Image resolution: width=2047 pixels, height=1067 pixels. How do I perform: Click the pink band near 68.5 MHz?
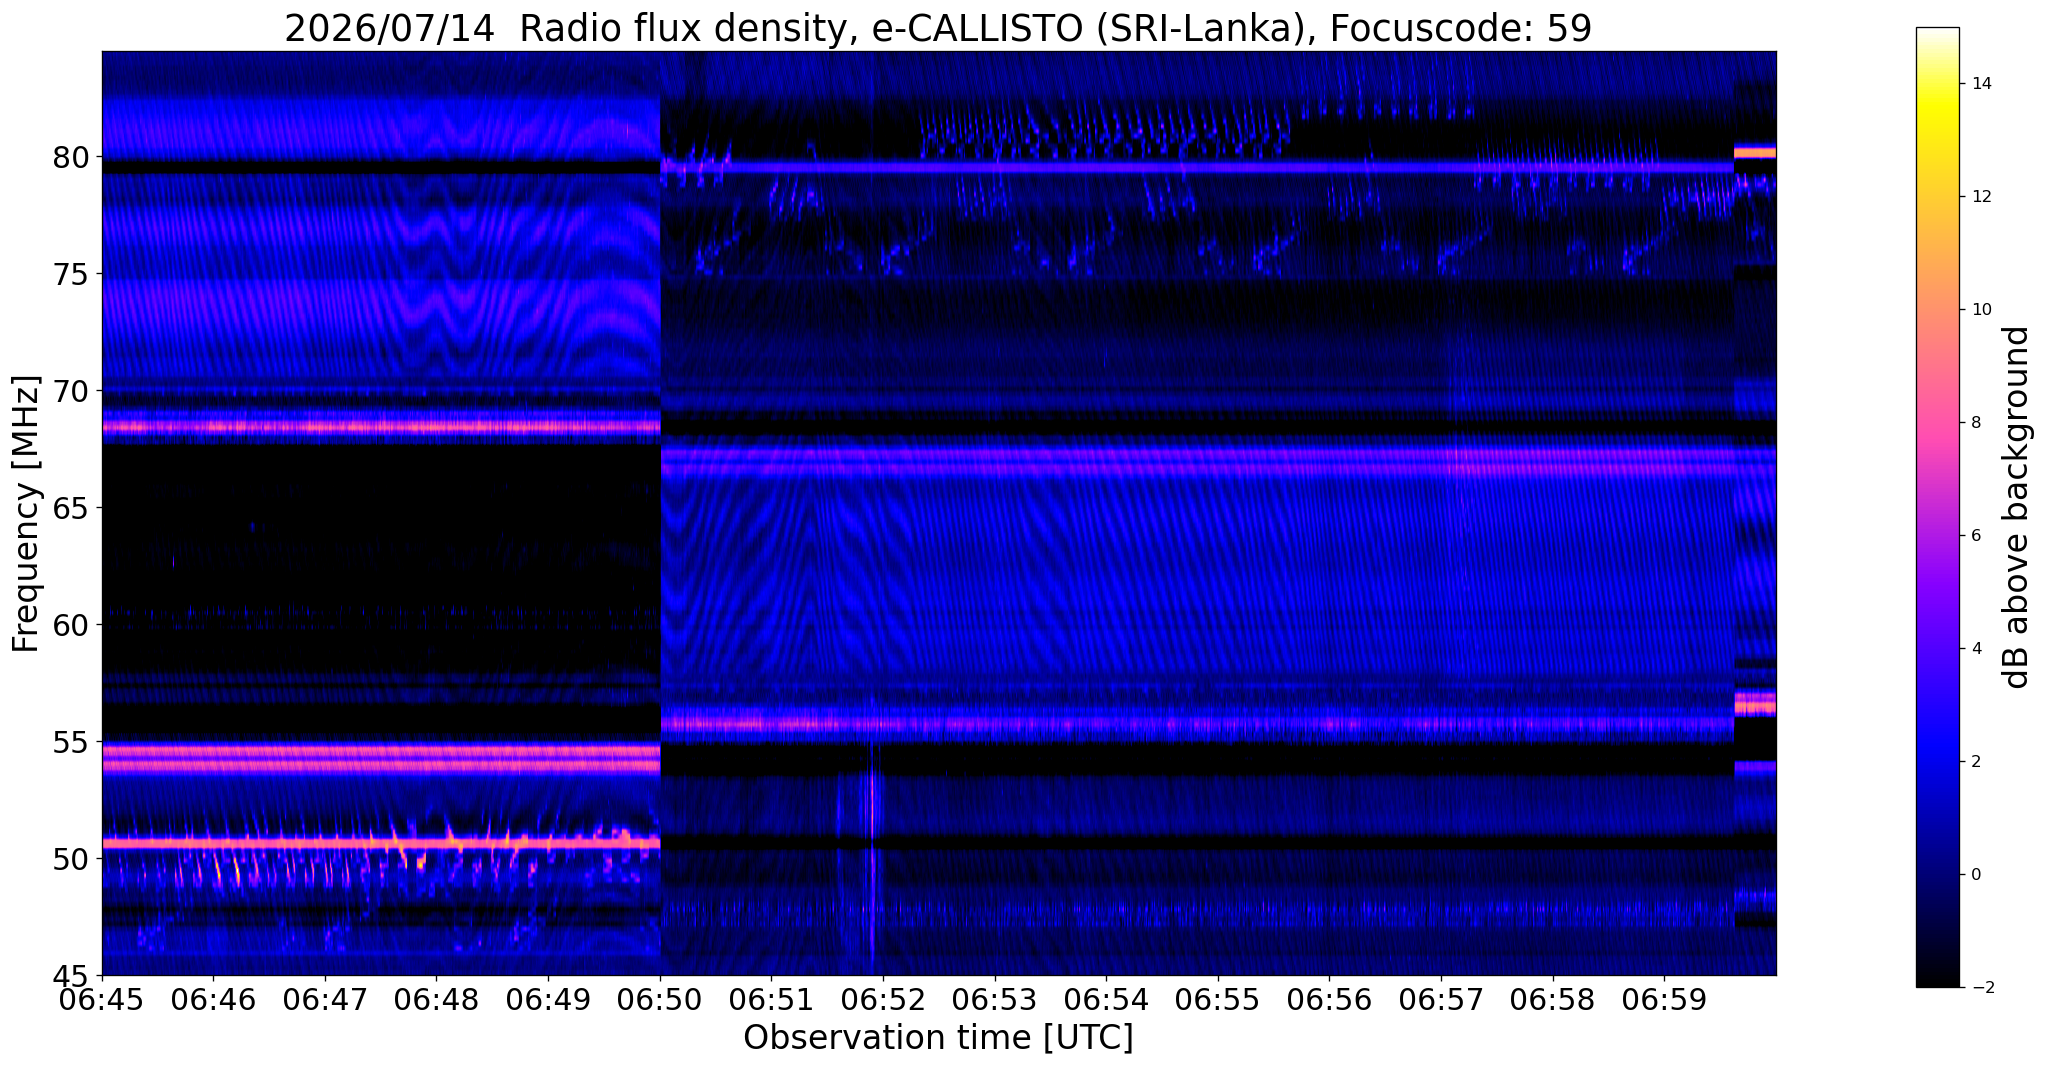click(x=381, y=427)
